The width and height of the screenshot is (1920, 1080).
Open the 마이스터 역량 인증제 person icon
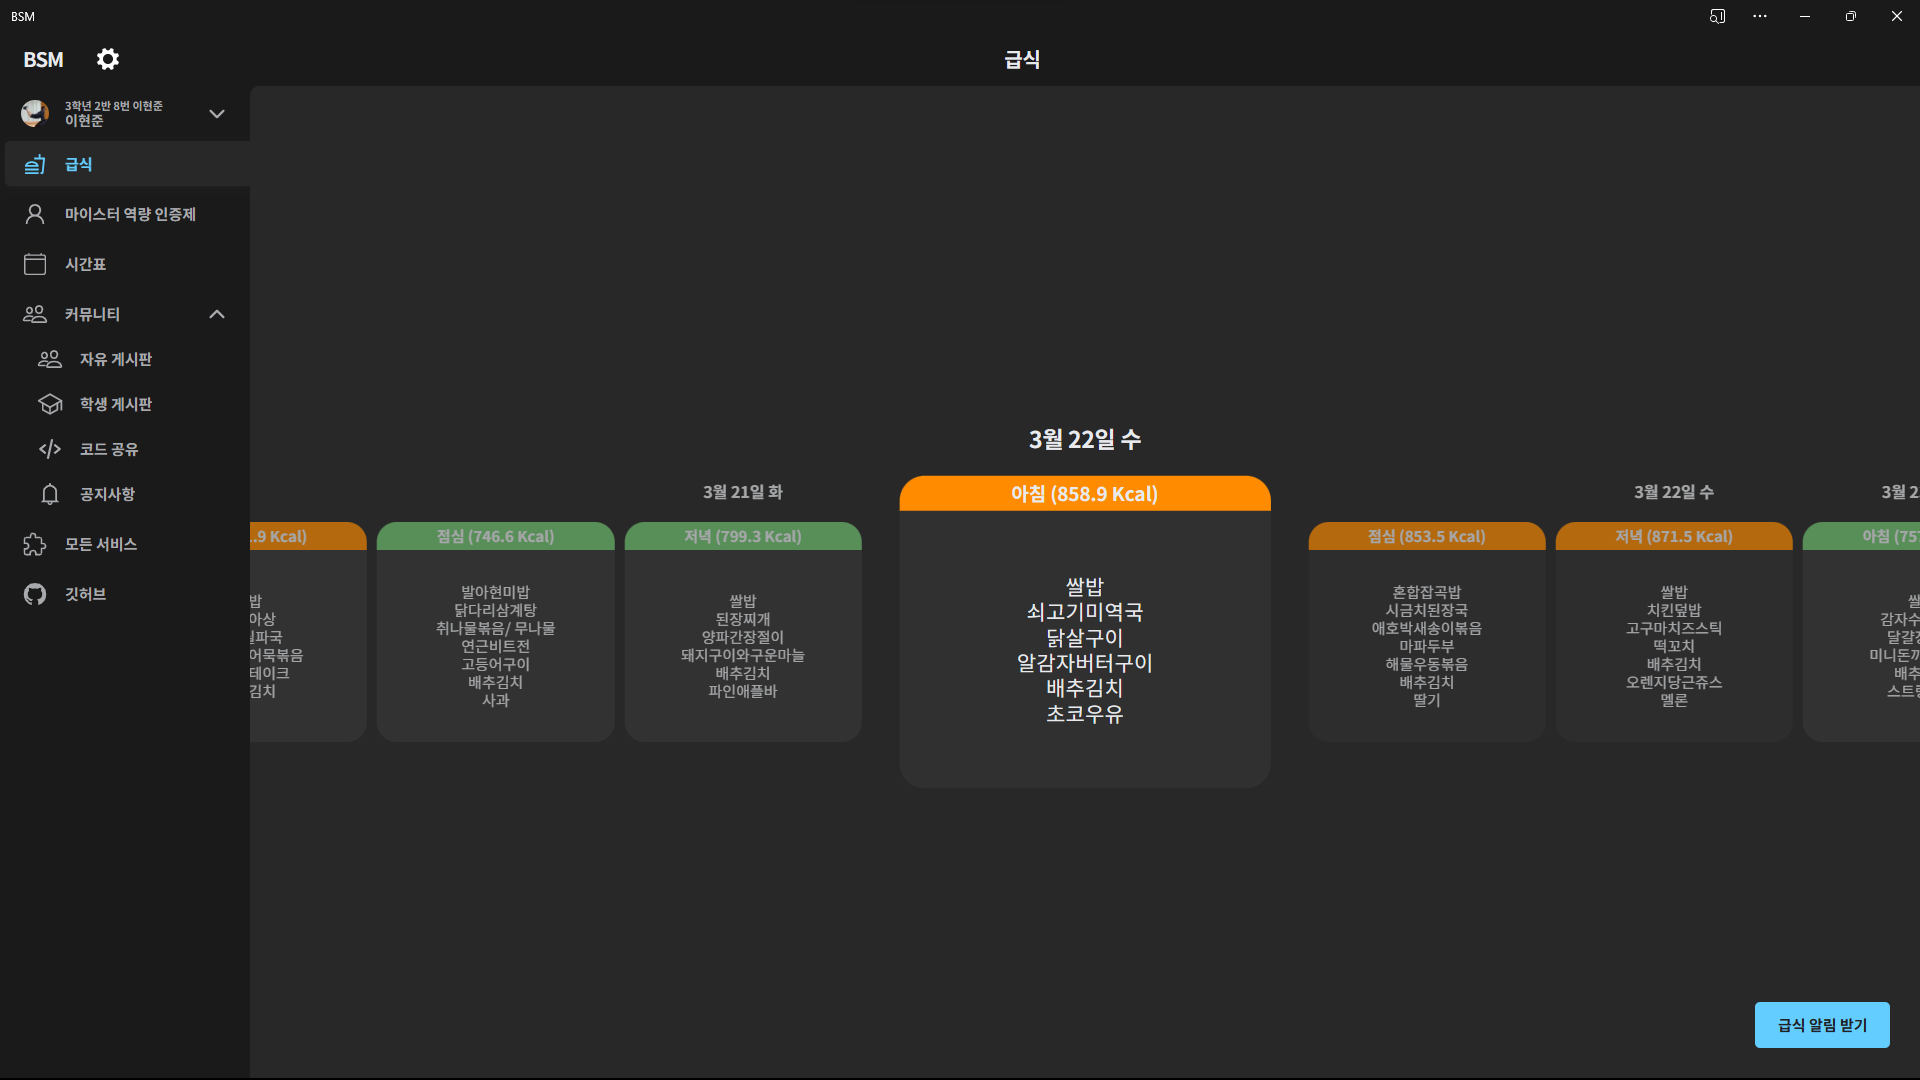35,214
